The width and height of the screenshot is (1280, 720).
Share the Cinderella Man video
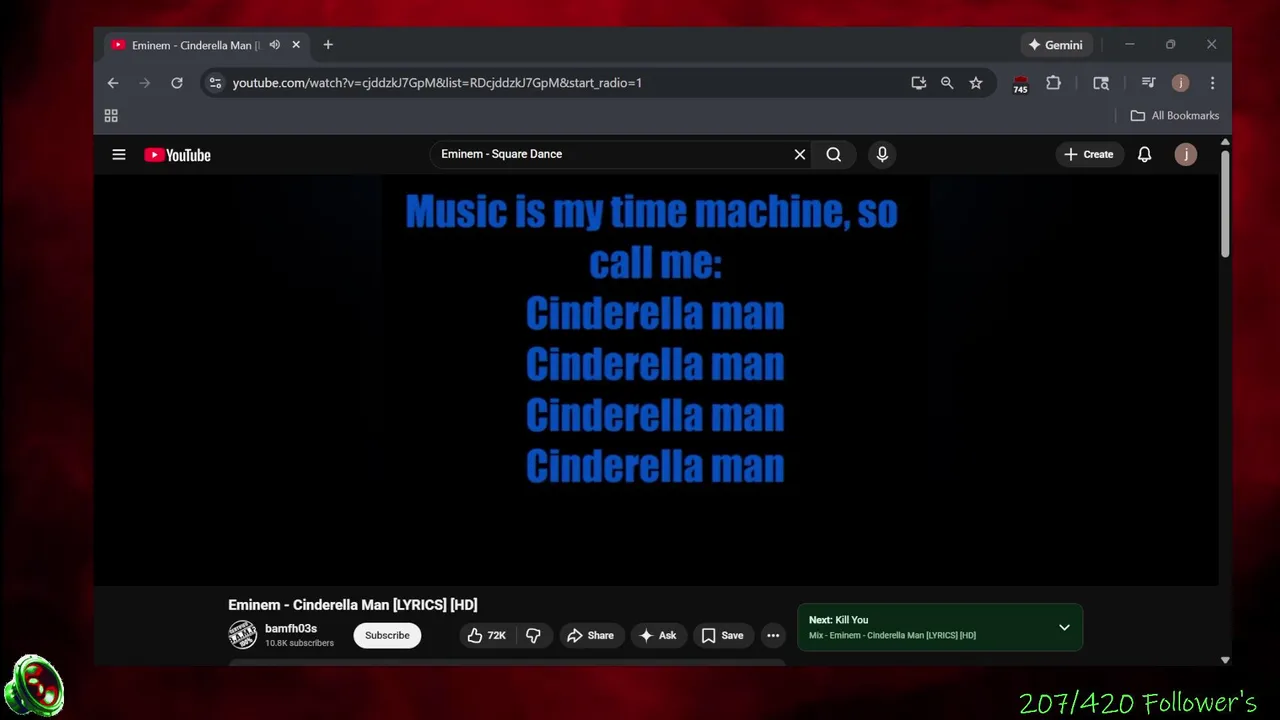[590, 635]
